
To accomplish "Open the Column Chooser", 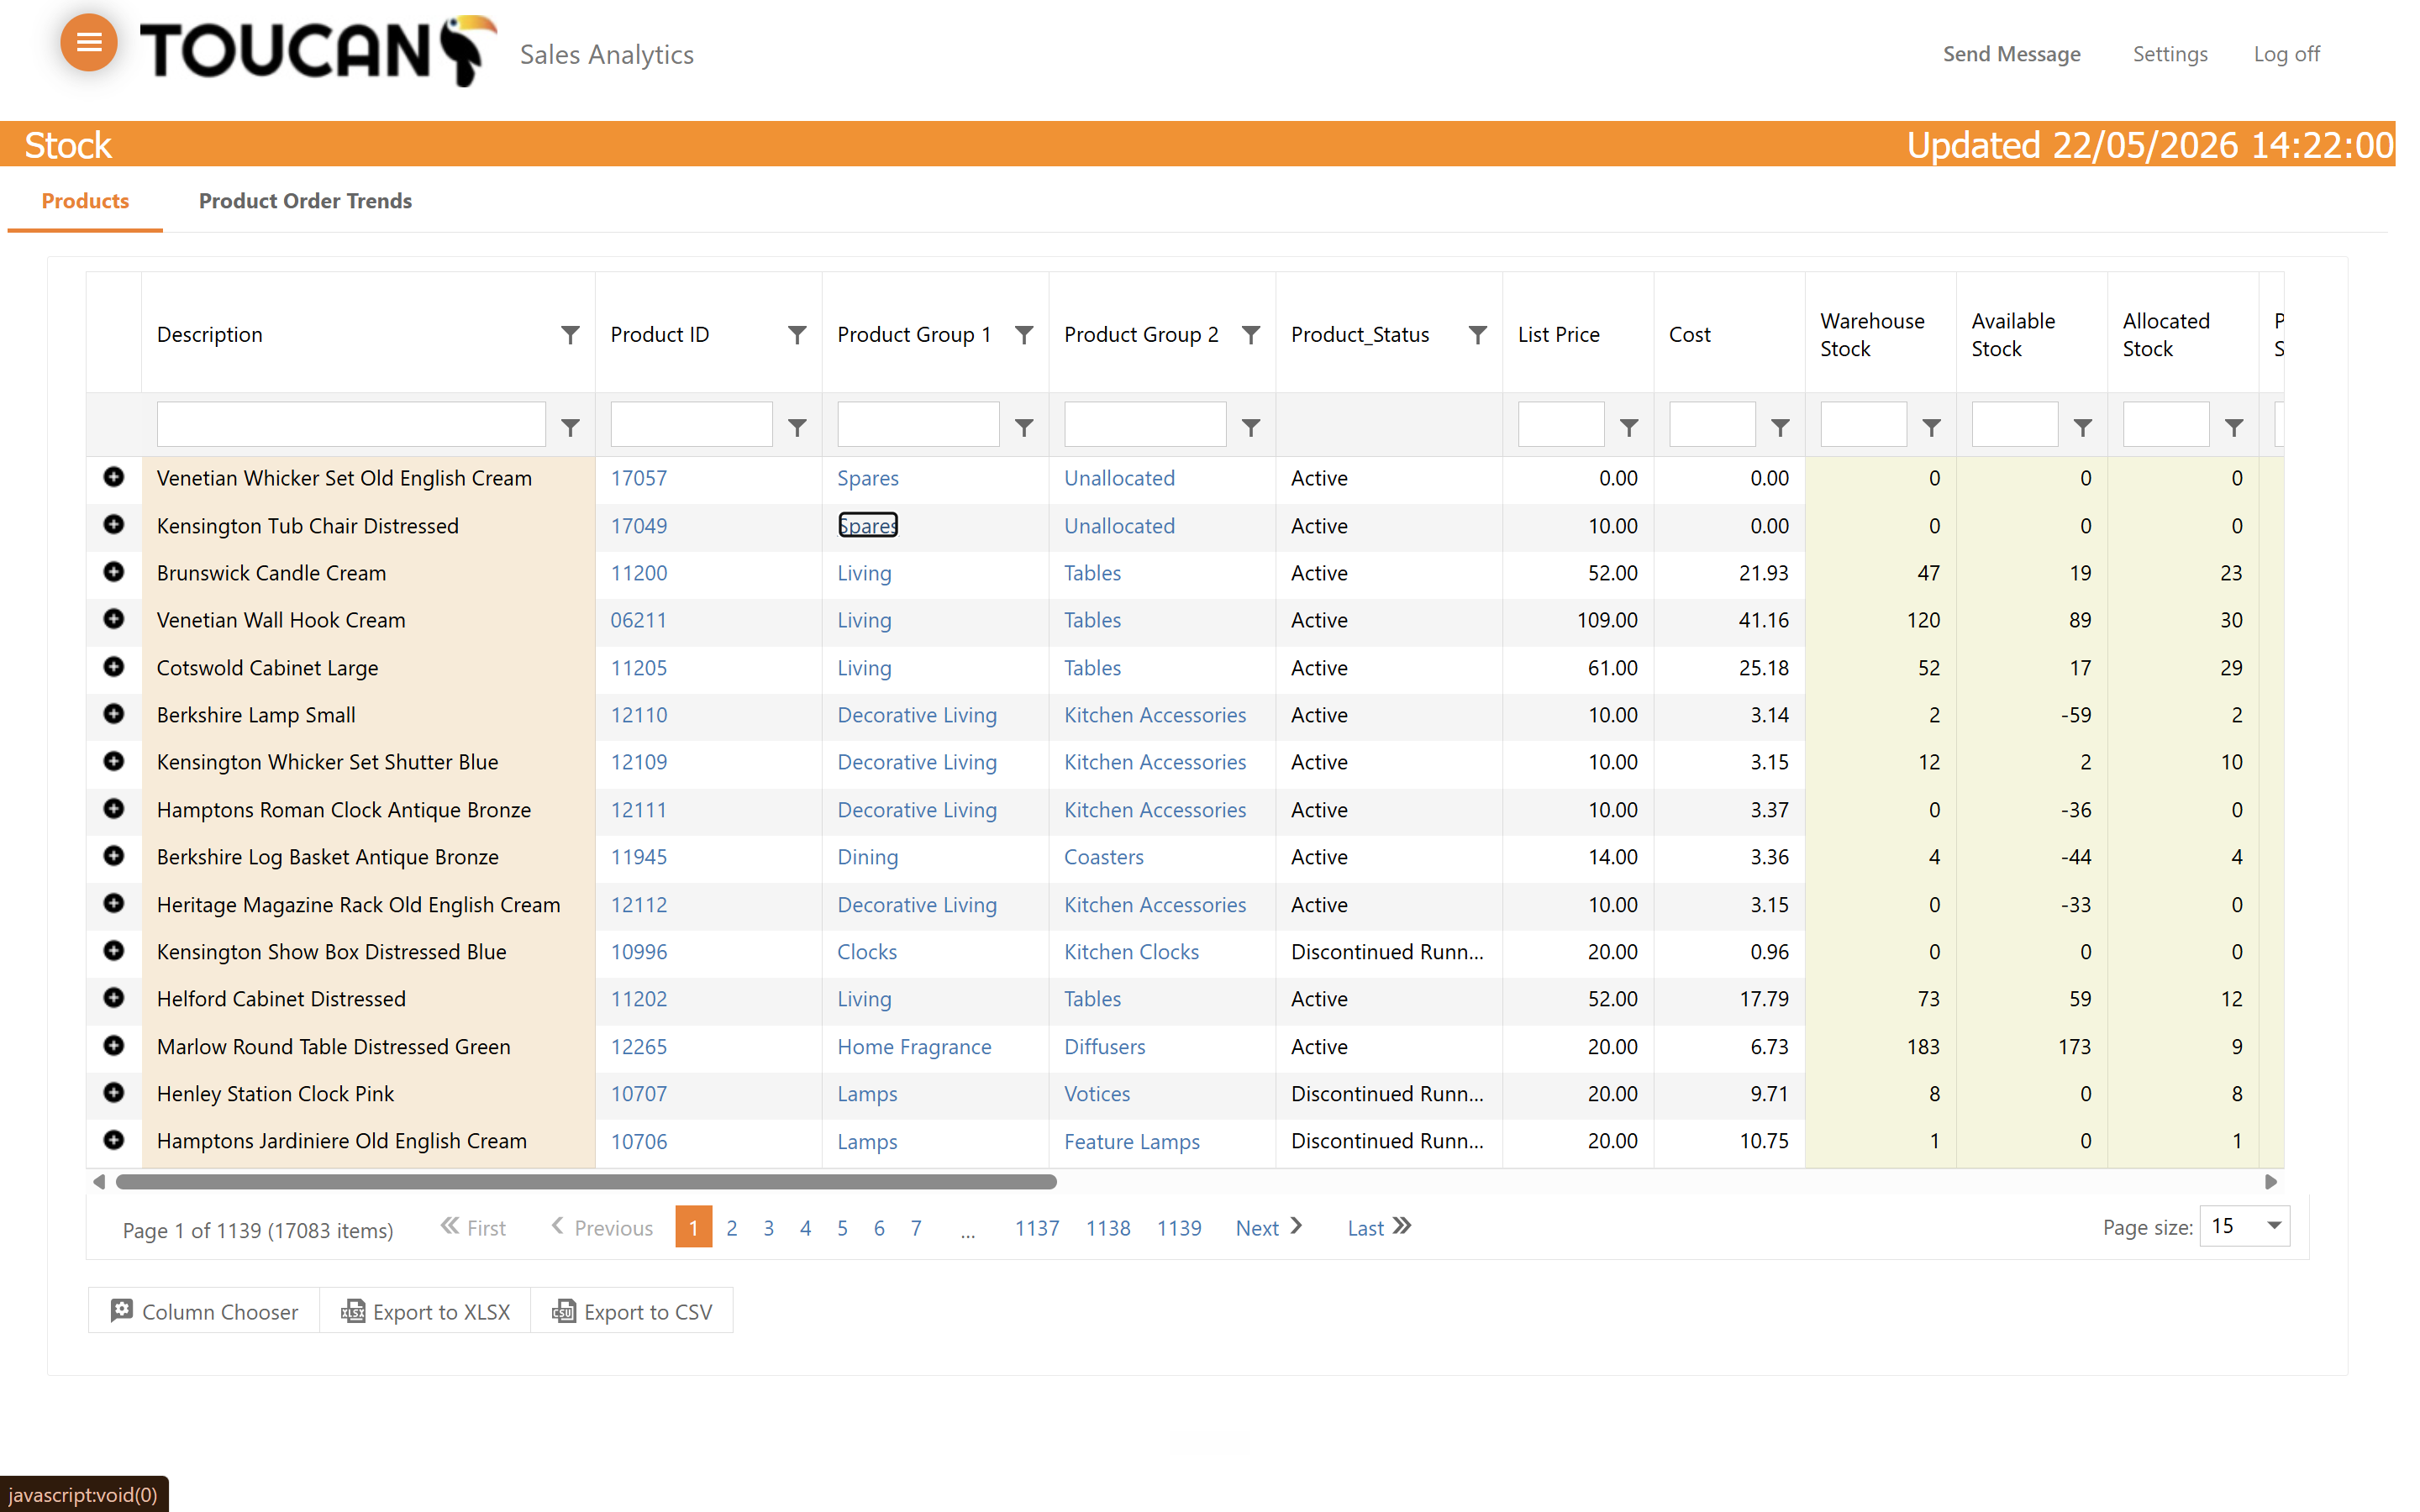I will coord(204,1311).
